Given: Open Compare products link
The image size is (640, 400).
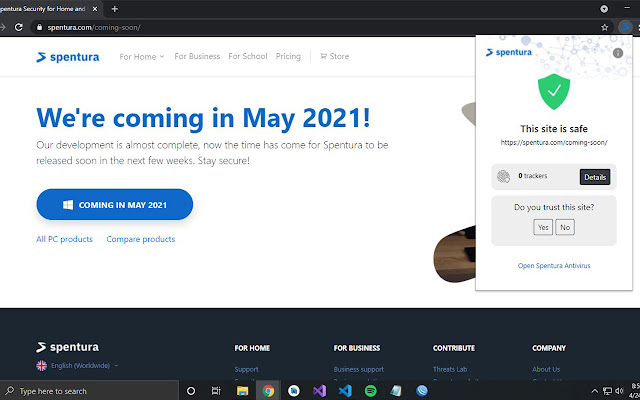Looking at the screenshot, I should click(141, 239).
